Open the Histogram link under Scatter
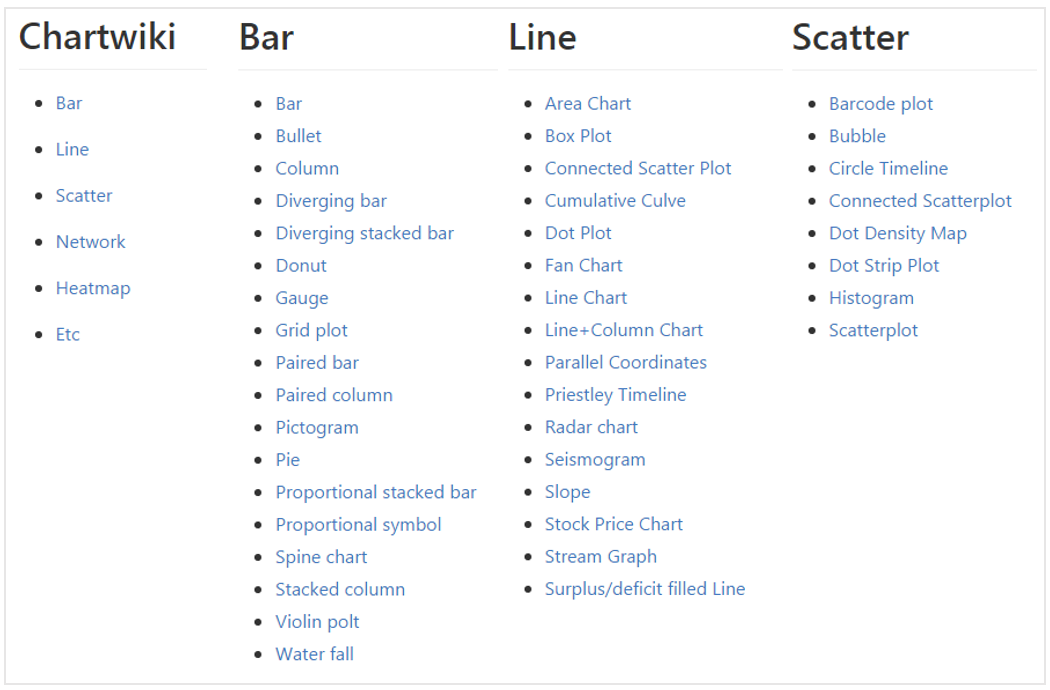Screen dimensions: 1050x690 click(871, 299)
